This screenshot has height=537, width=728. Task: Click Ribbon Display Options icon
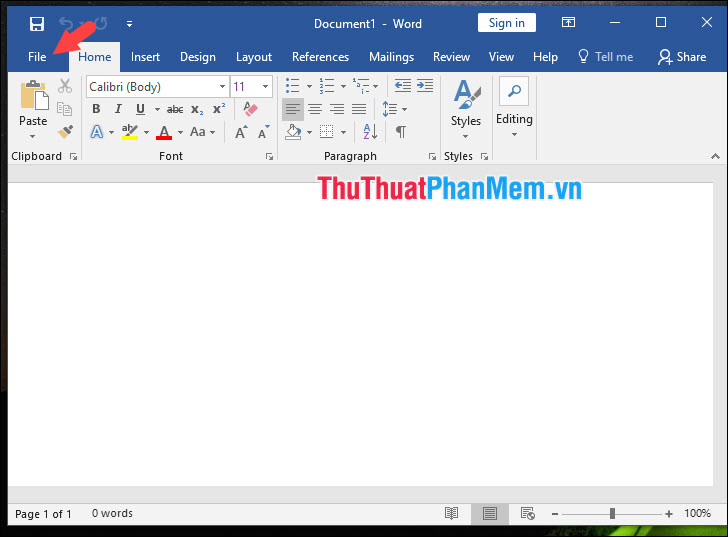[x=568, y=22]
